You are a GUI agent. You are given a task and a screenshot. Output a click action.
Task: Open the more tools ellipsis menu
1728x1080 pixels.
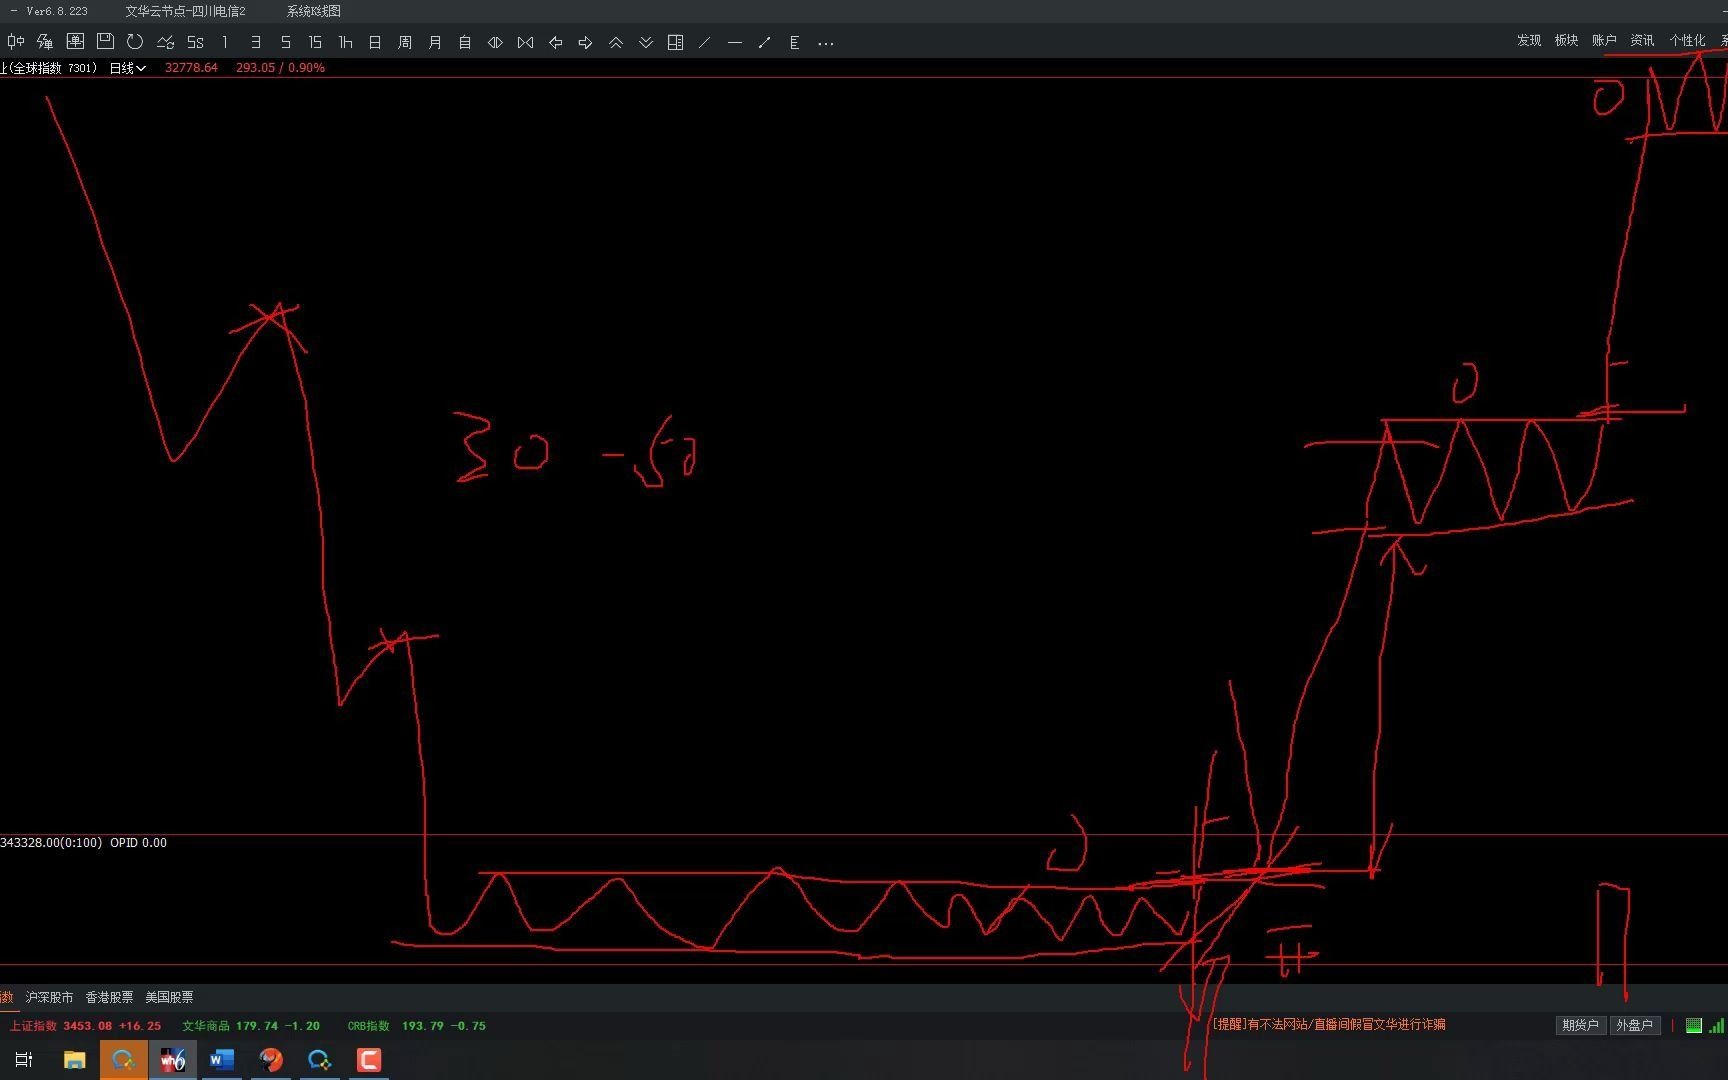coord(825,42)
